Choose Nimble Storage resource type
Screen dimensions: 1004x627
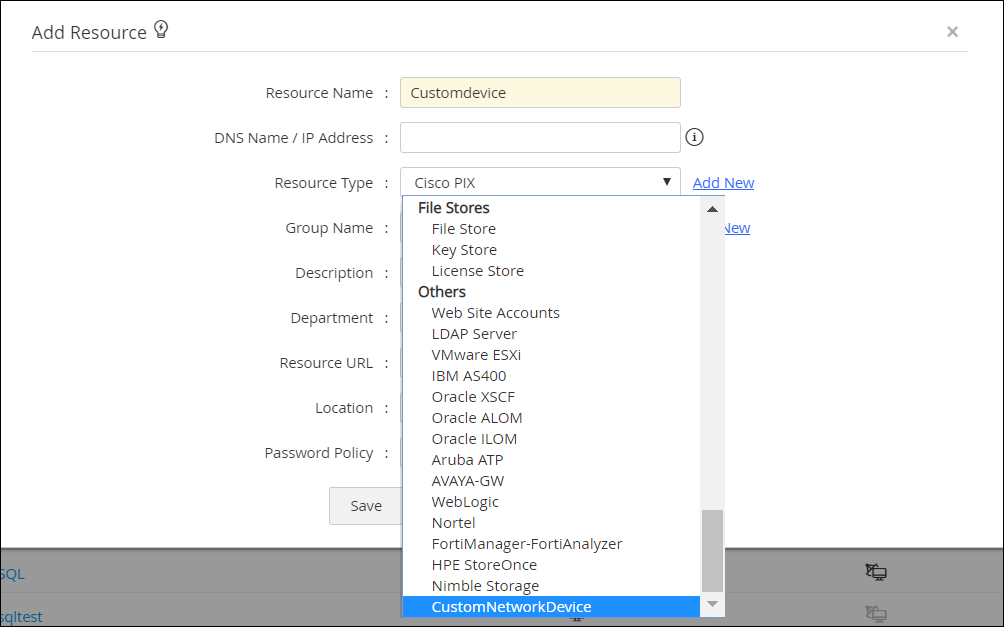pyautogui.click(x=485, y=586)
